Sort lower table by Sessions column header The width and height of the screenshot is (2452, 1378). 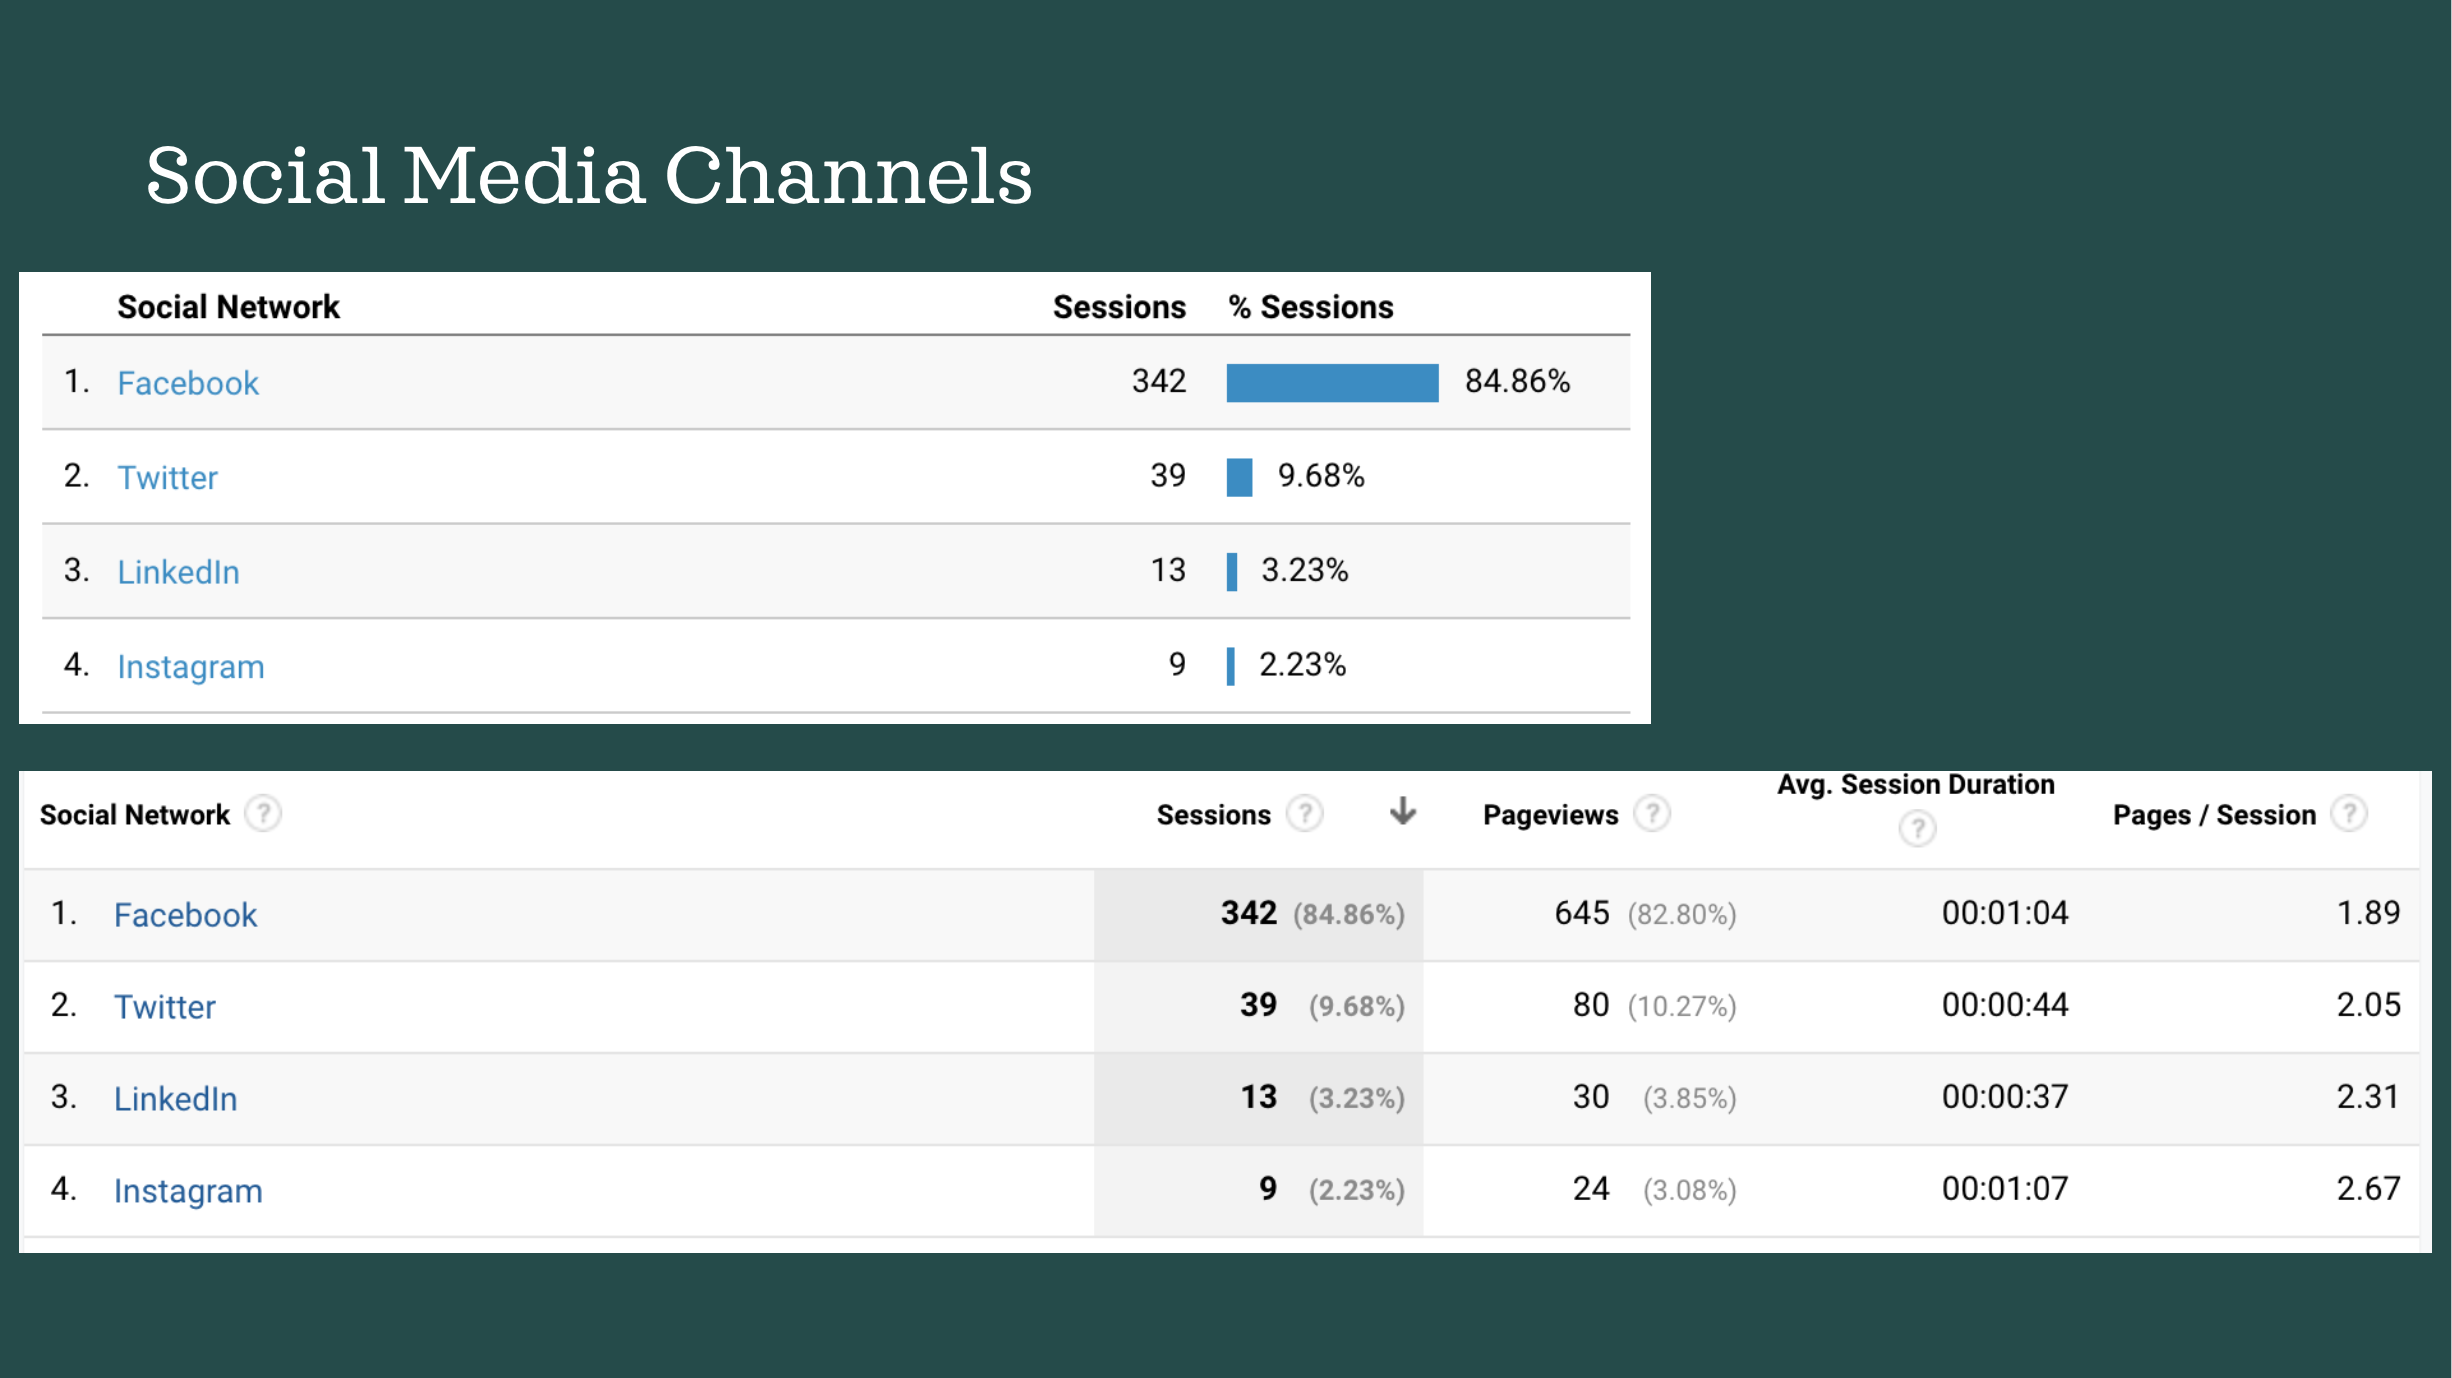[1213, 815]
